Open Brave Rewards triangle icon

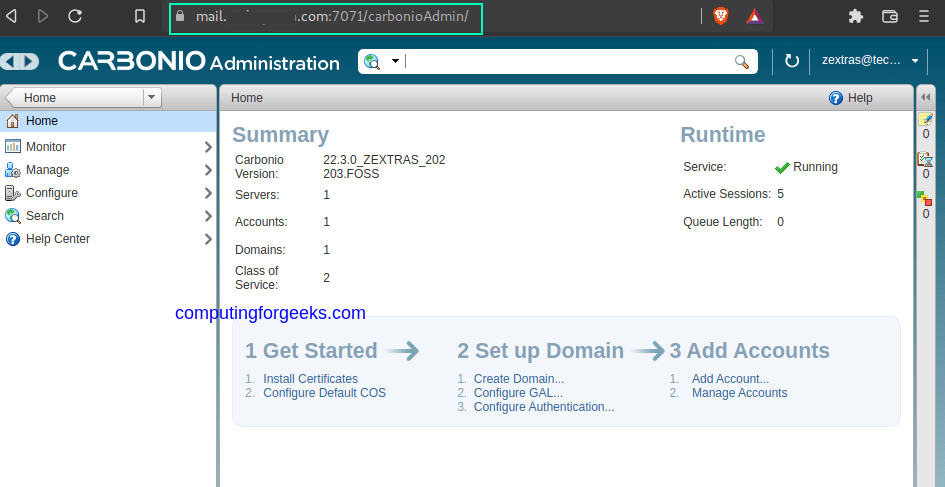[x=755, y=16]
